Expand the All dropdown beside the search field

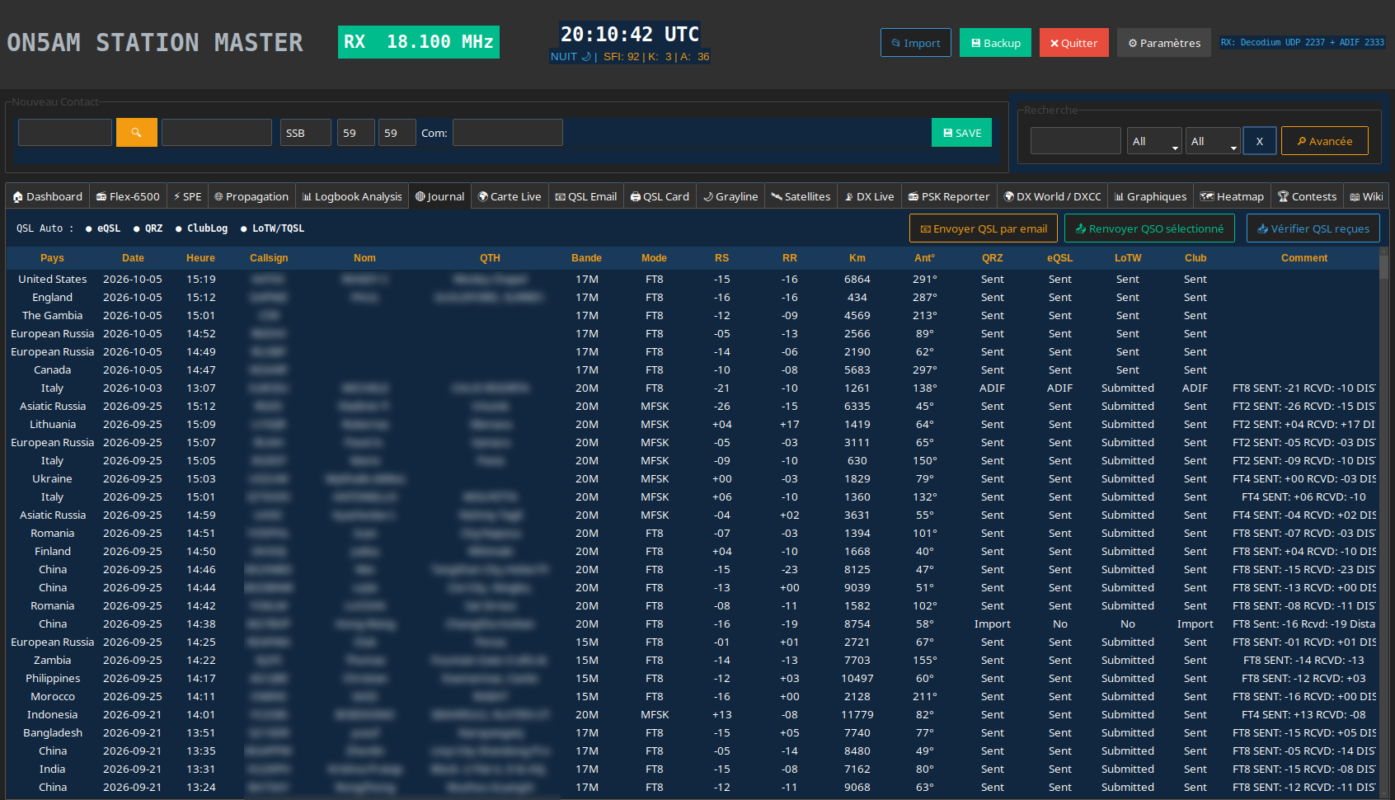(x=1154, y=141)
